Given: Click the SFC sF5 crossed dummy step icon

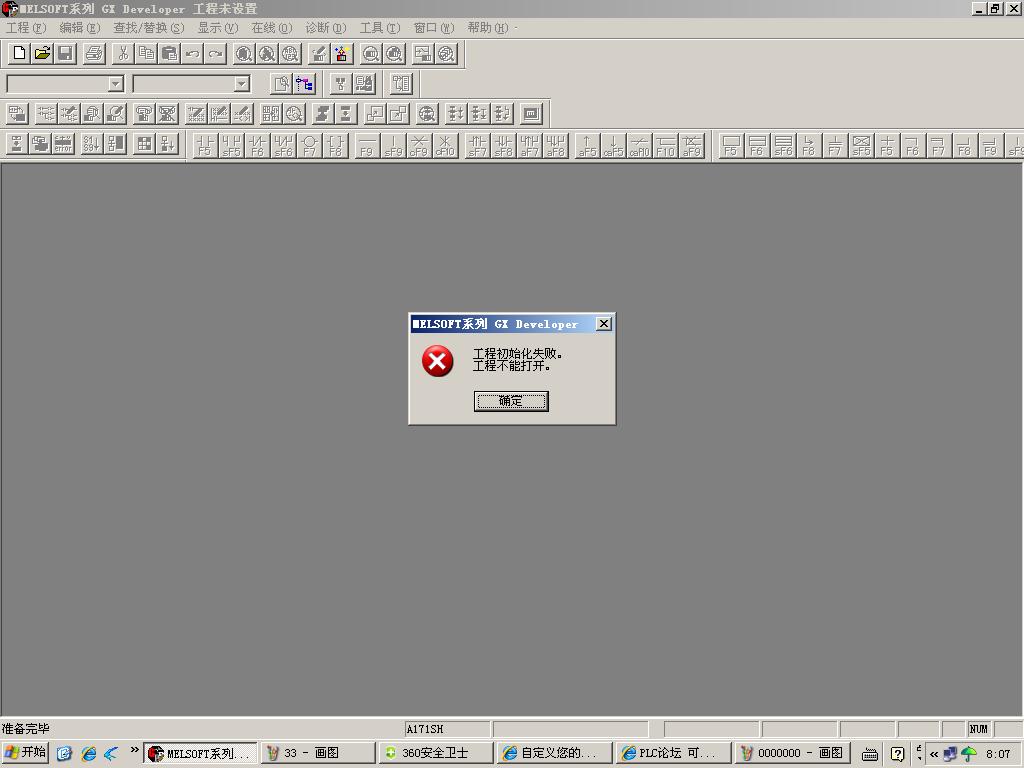Looking at the screenshot, I should click(x=861, y=145).
